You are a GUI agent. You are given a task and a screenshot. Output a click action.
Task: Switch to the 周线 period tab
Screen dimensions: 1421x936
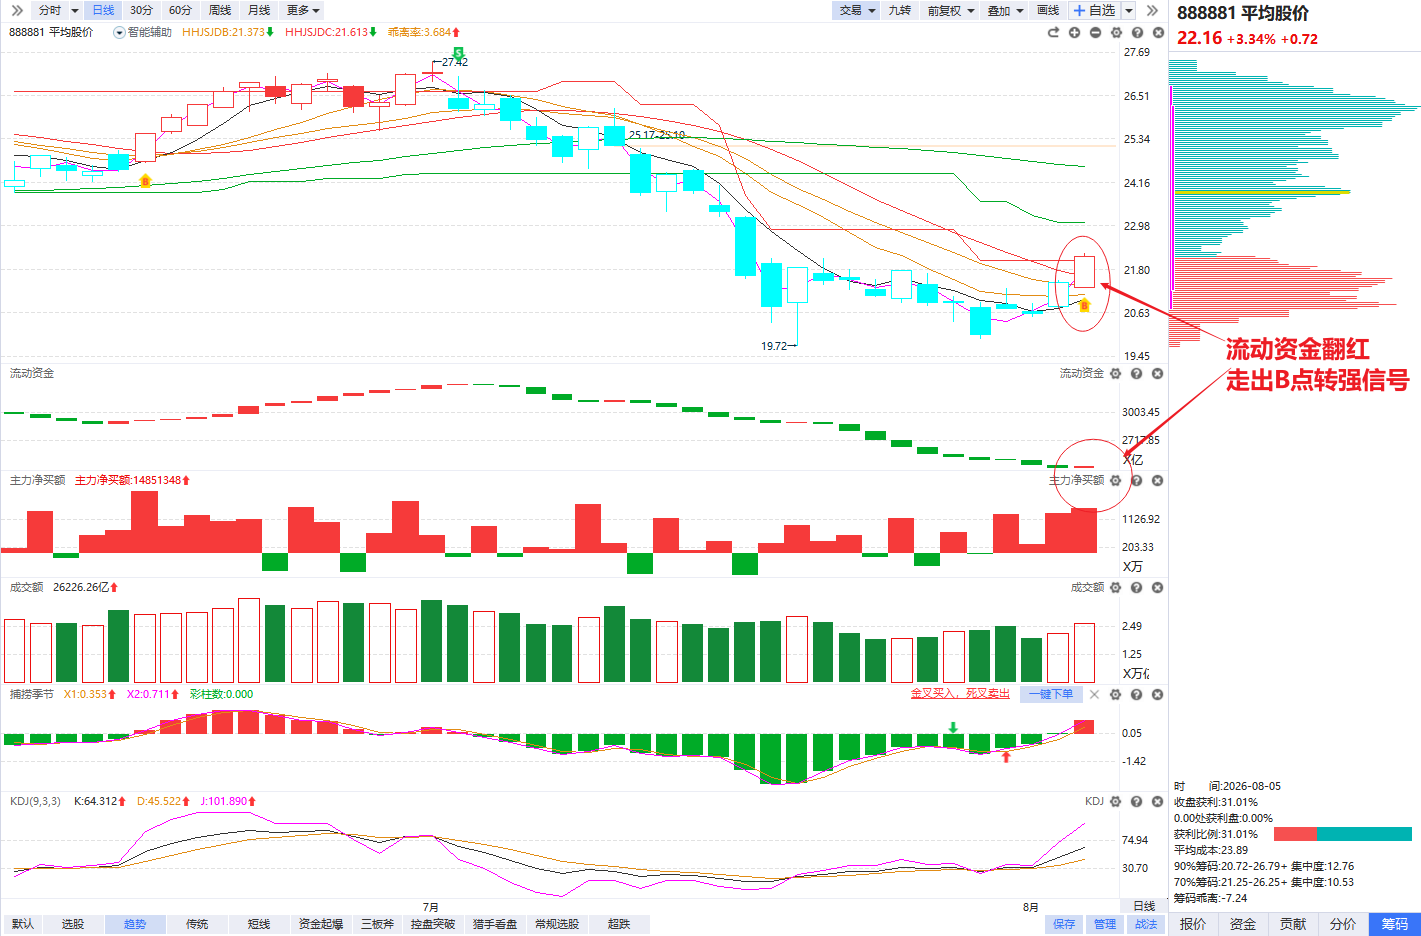220,10
